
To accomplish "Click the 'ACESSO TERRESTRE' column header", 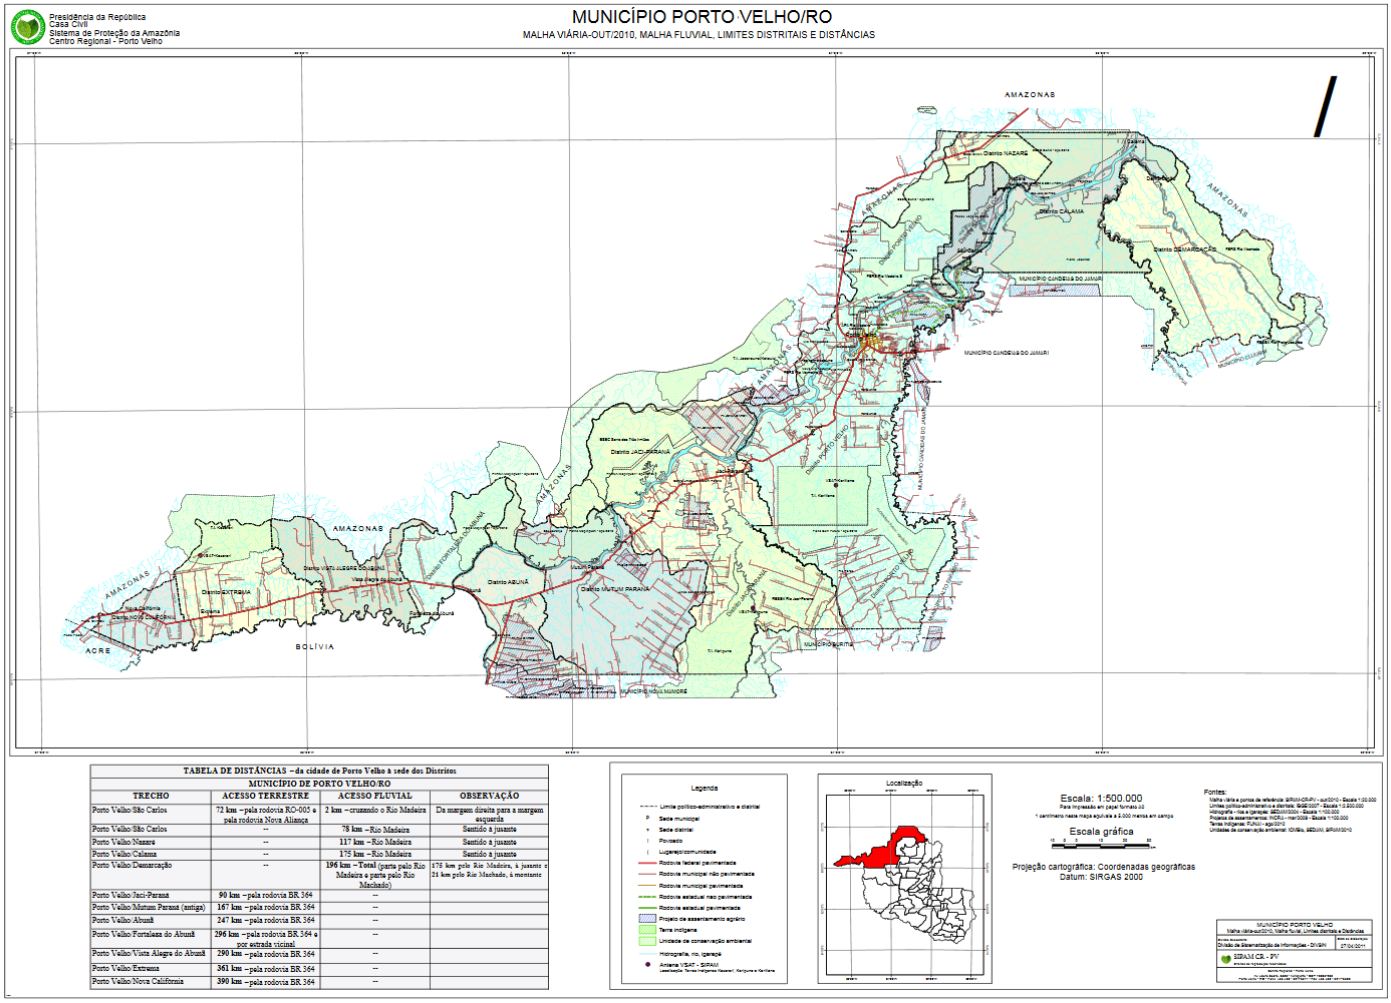I will (266, 796).
